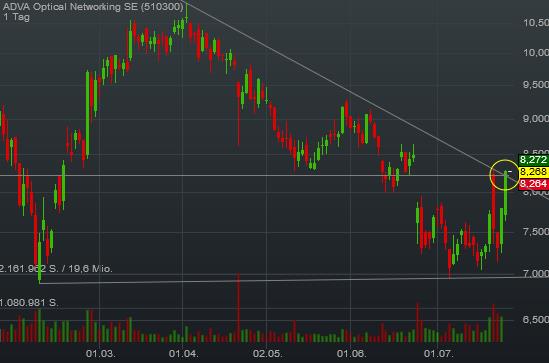Click the tall red volume spike bar
The image size is (549, 363).
[x=238, y=307]
